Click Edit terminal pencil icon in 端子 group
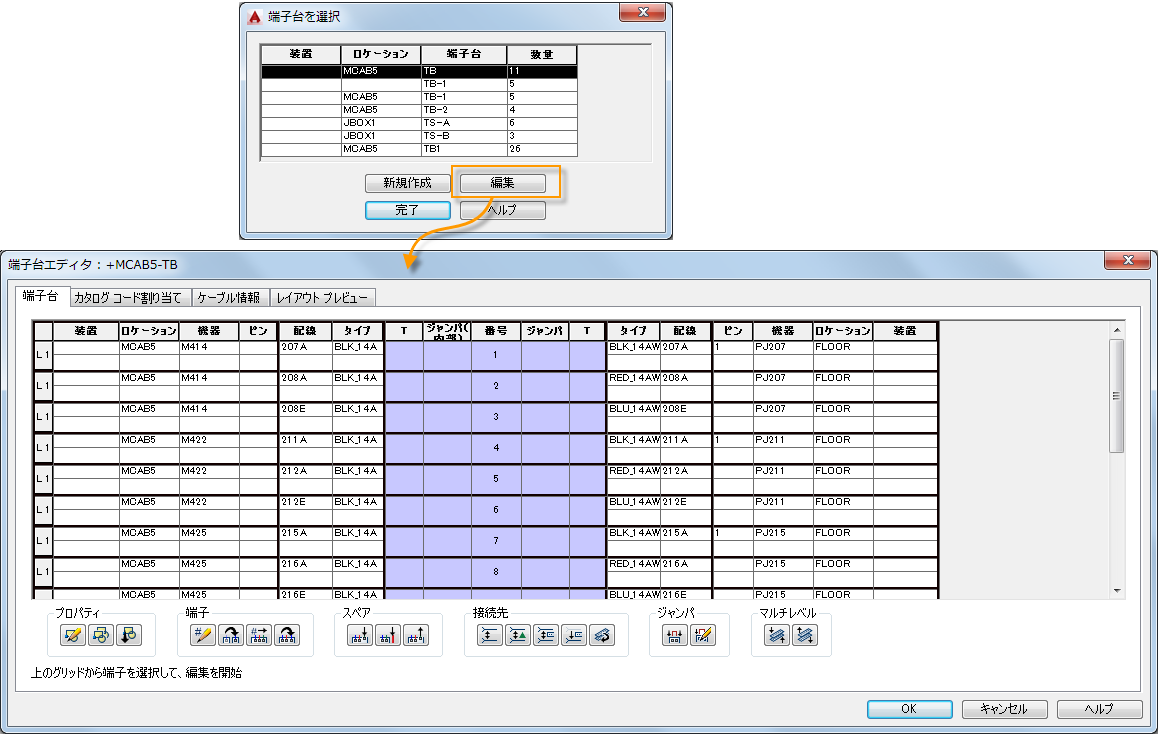Screen dimensions: 1158x734 click(x=202, y=635)
